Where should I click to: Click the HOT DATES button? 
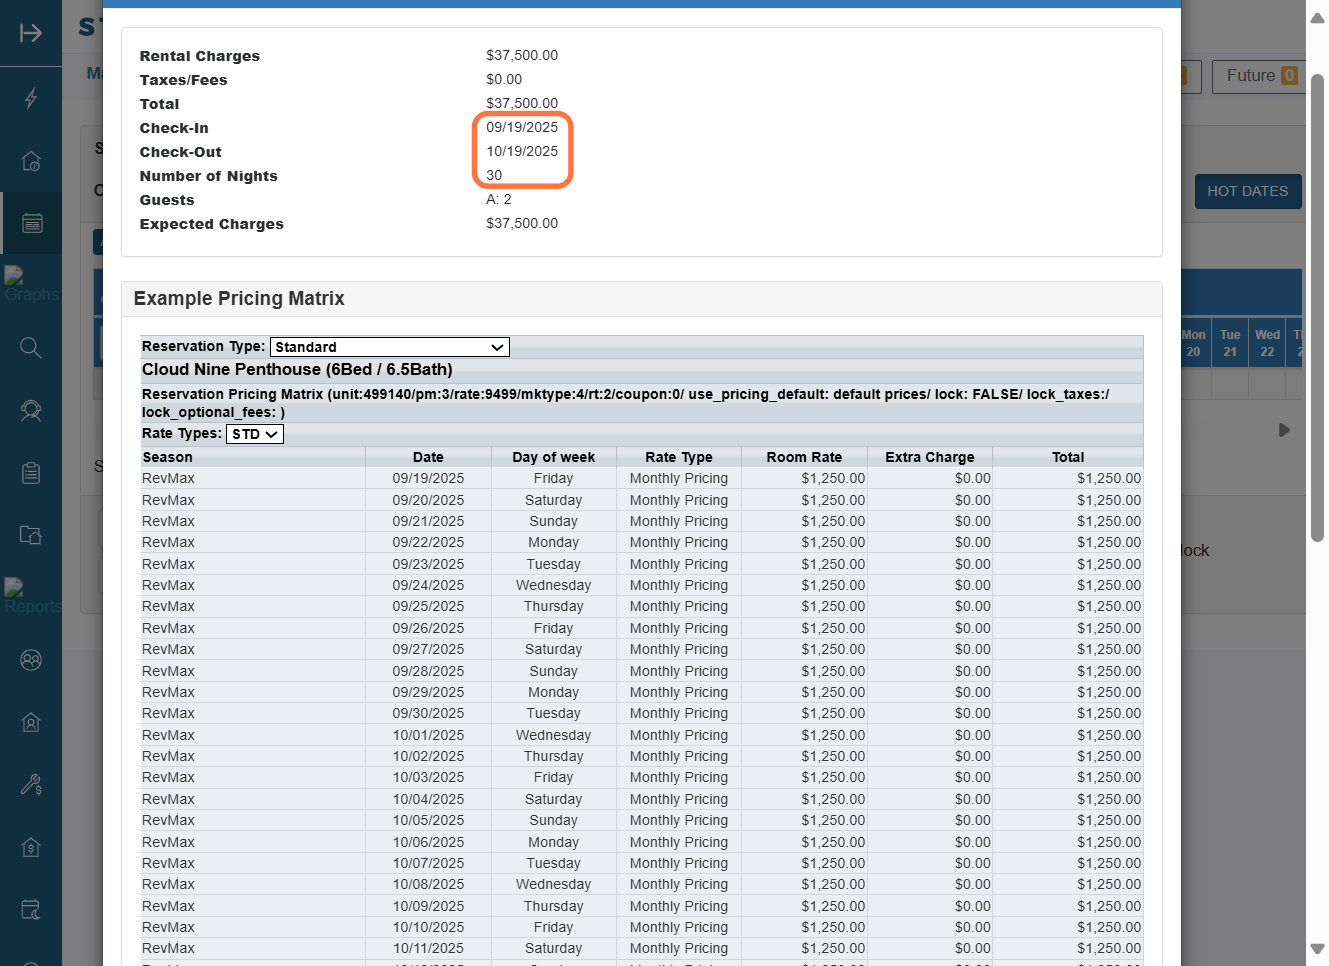1247,191
